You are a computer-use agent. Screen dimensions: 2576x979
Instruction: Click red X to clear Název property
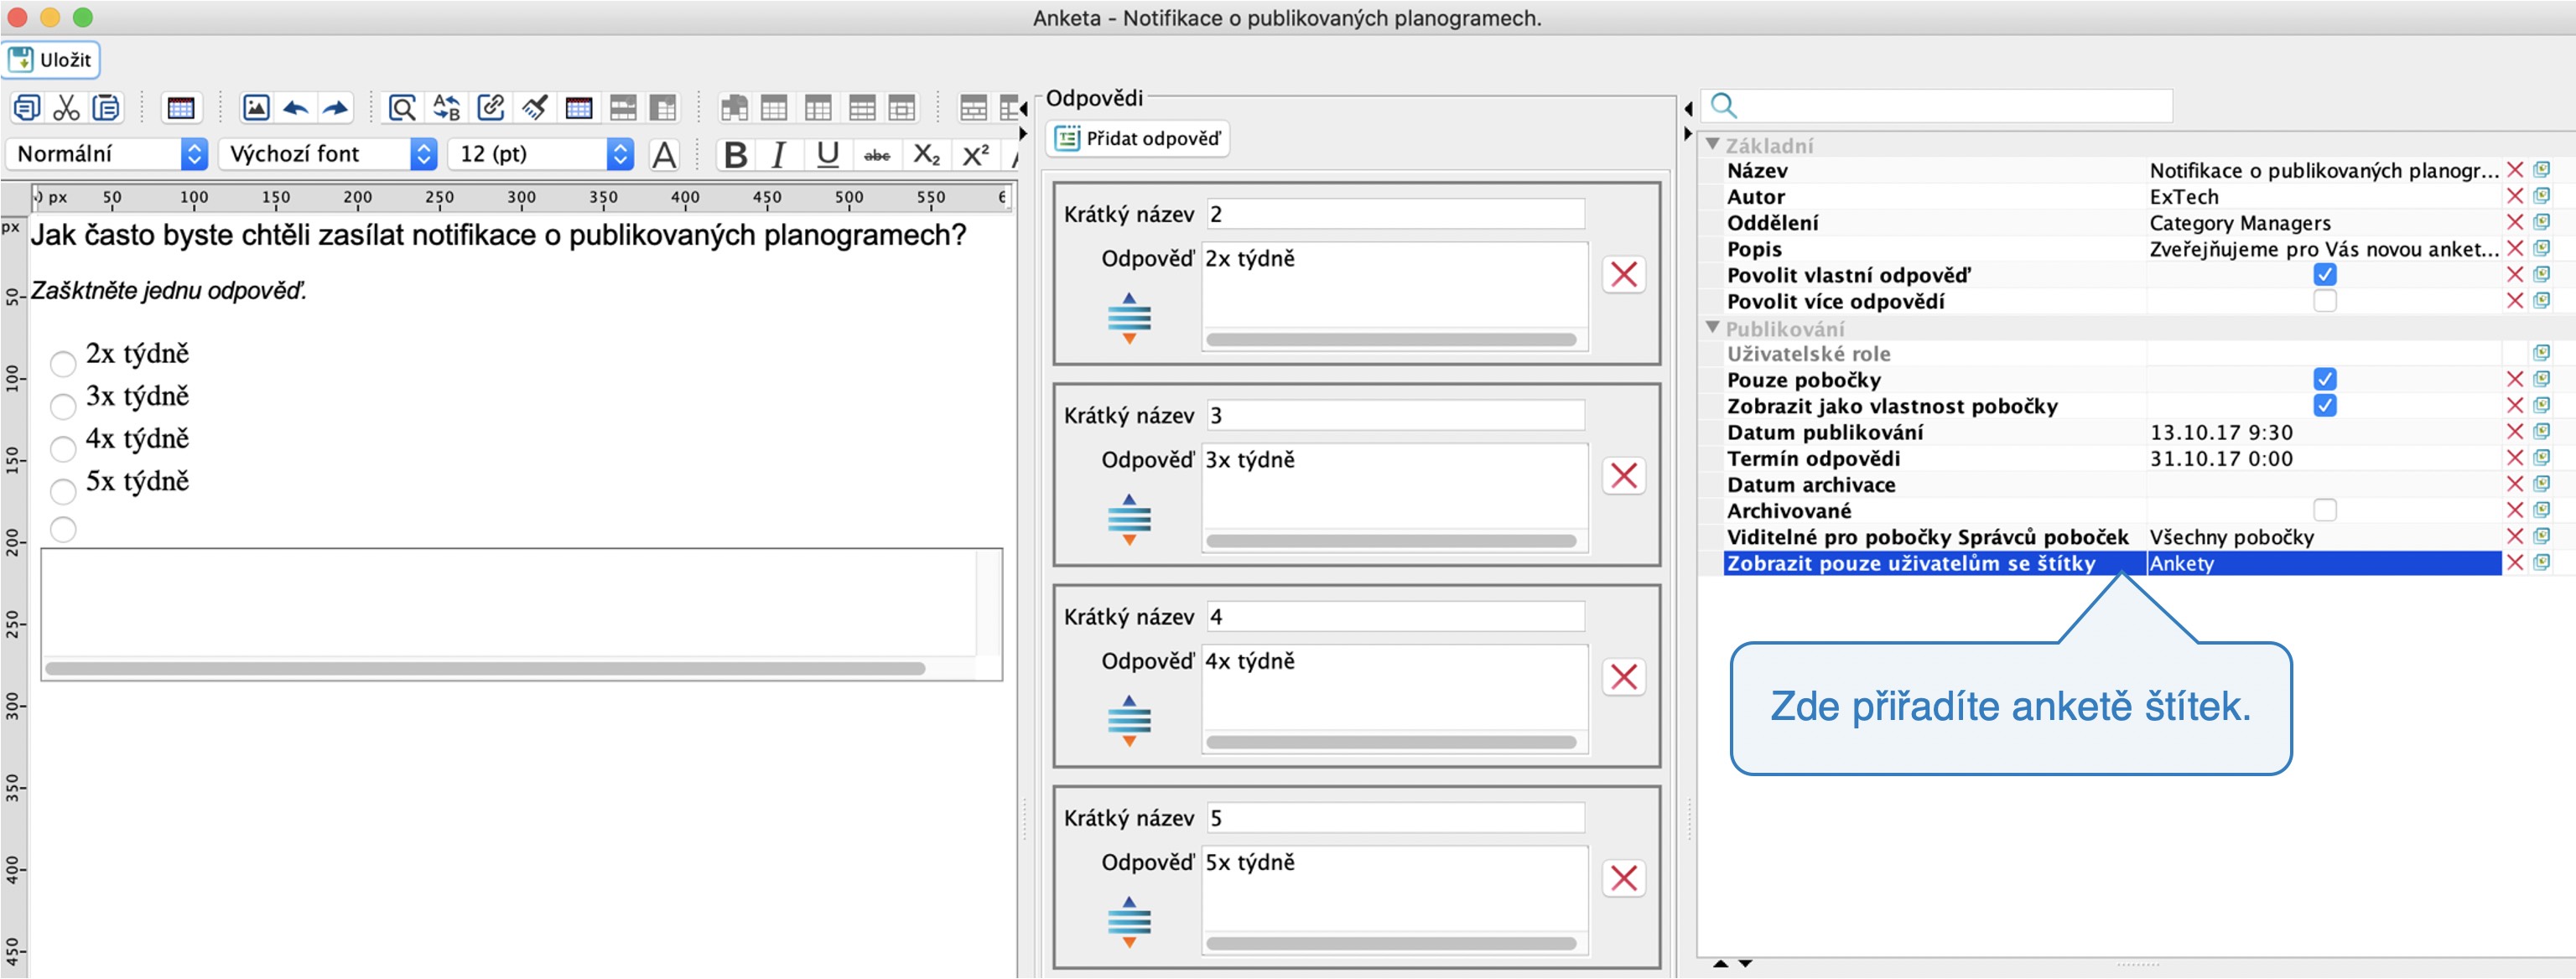coord(2515,170)
